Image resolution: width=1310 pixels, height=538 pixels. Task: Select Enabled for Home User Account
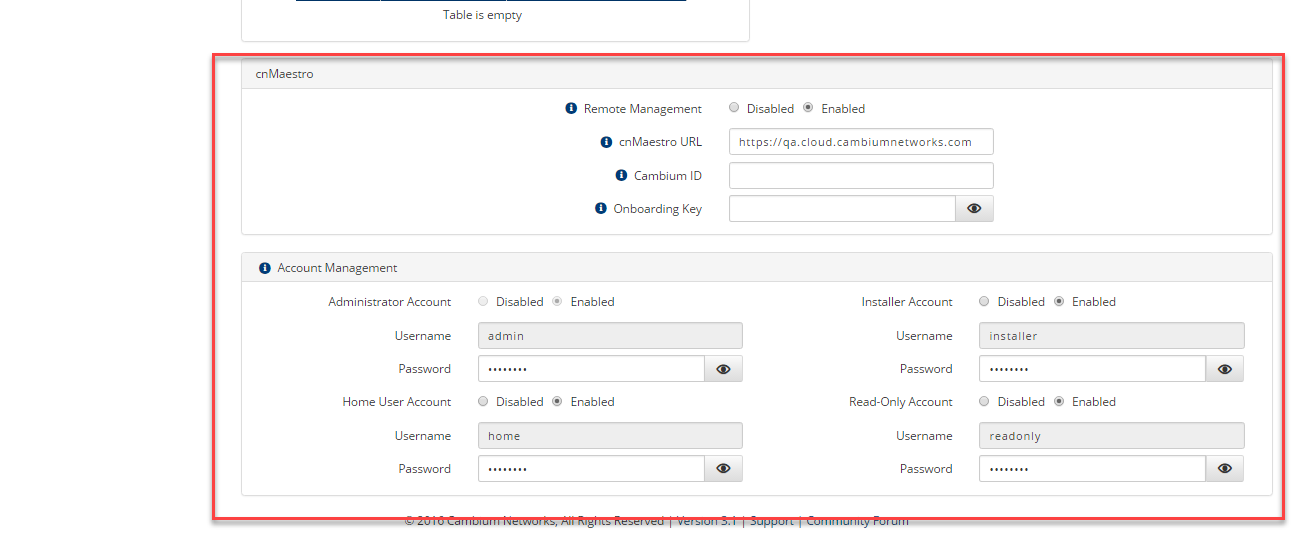click(x=557, y=401)
